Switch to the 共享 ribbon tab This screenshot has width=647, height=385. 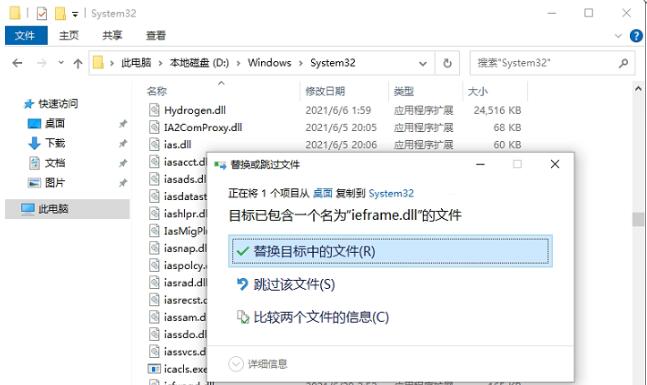pyautogui.click(x=112, y=36)
